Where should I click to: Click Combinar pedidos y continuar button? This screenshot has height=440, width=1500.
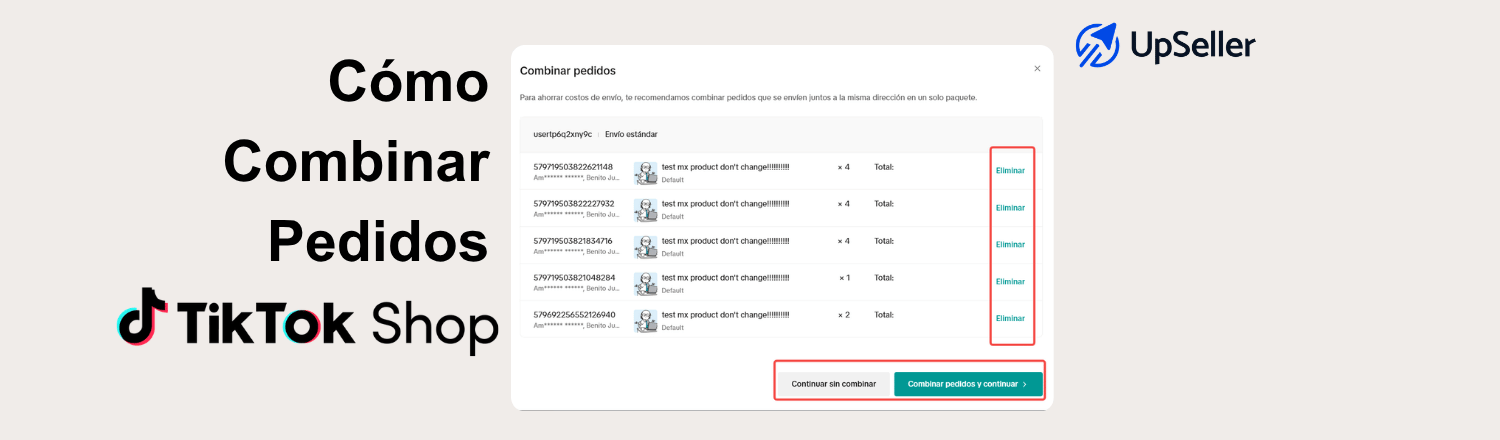coord(968,384)
